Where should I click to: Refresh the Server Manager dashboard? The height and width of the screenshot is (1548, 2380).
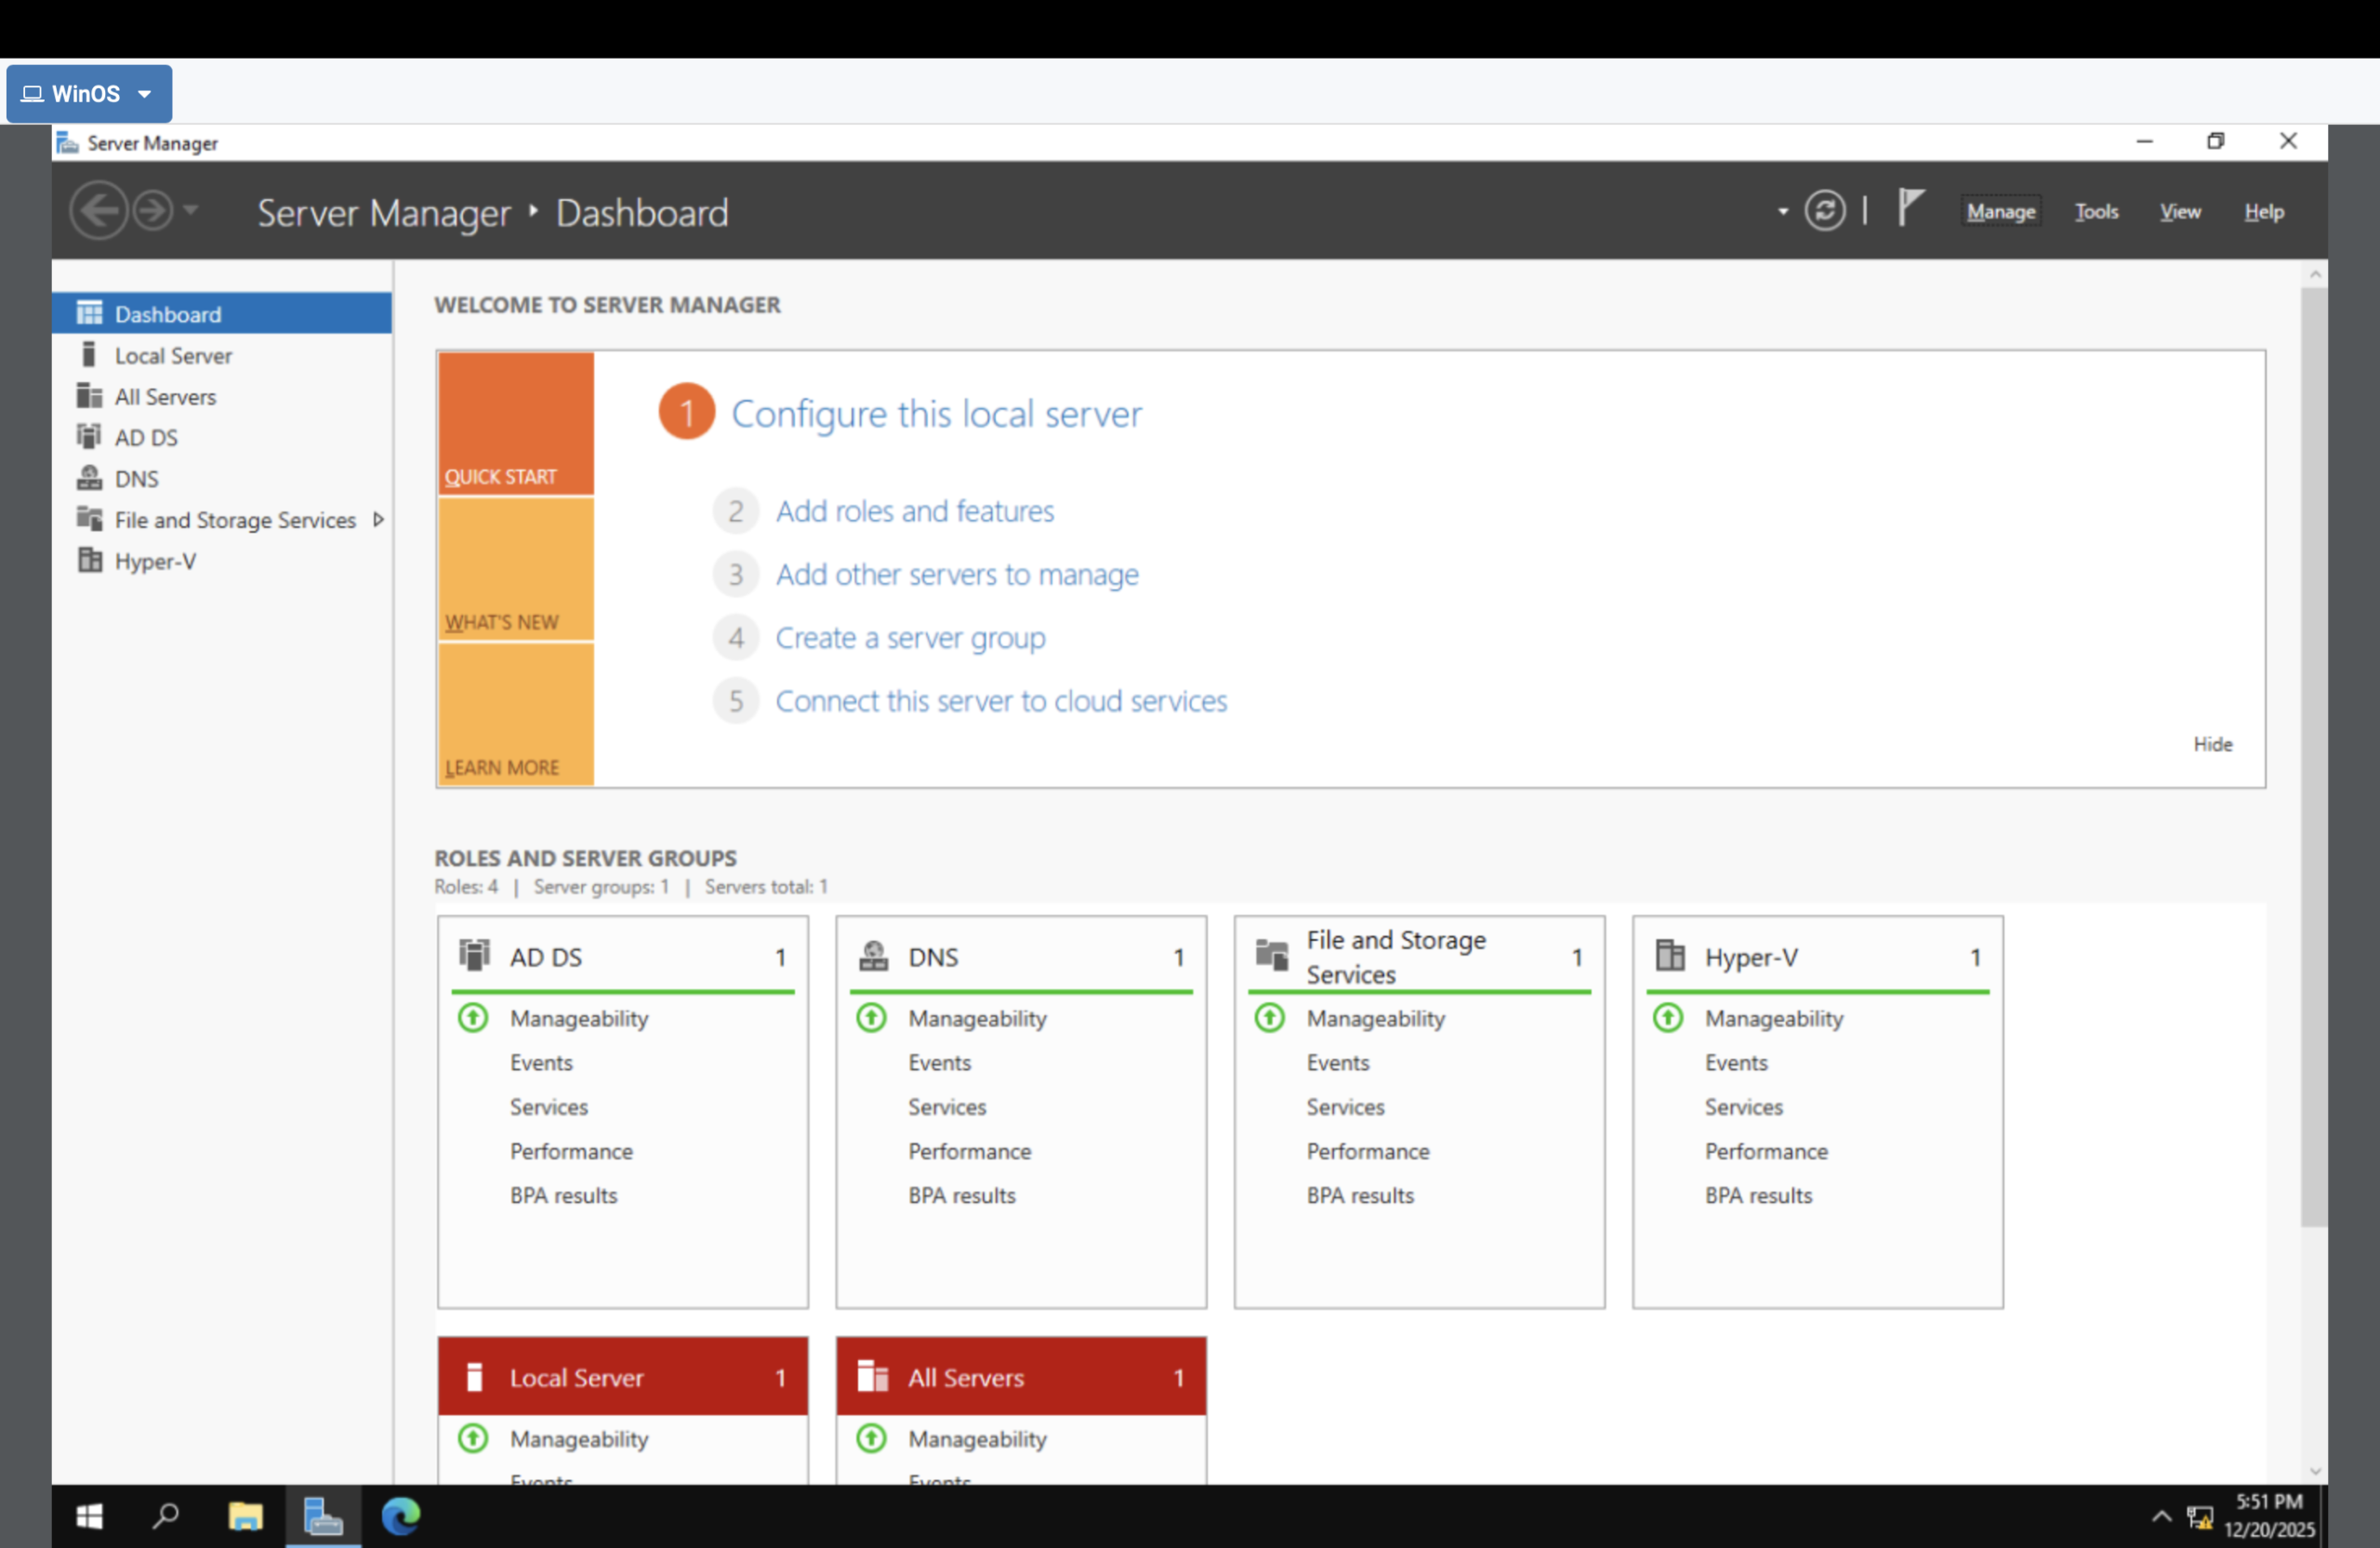[x=1826, y=210]
